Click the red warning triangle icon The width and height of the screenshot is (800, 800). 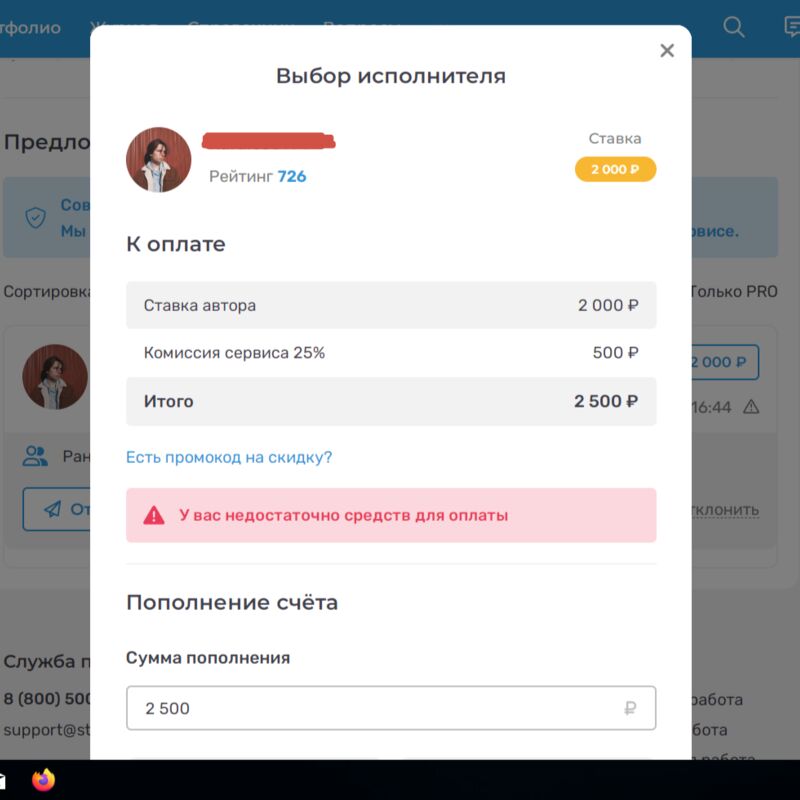154,515
